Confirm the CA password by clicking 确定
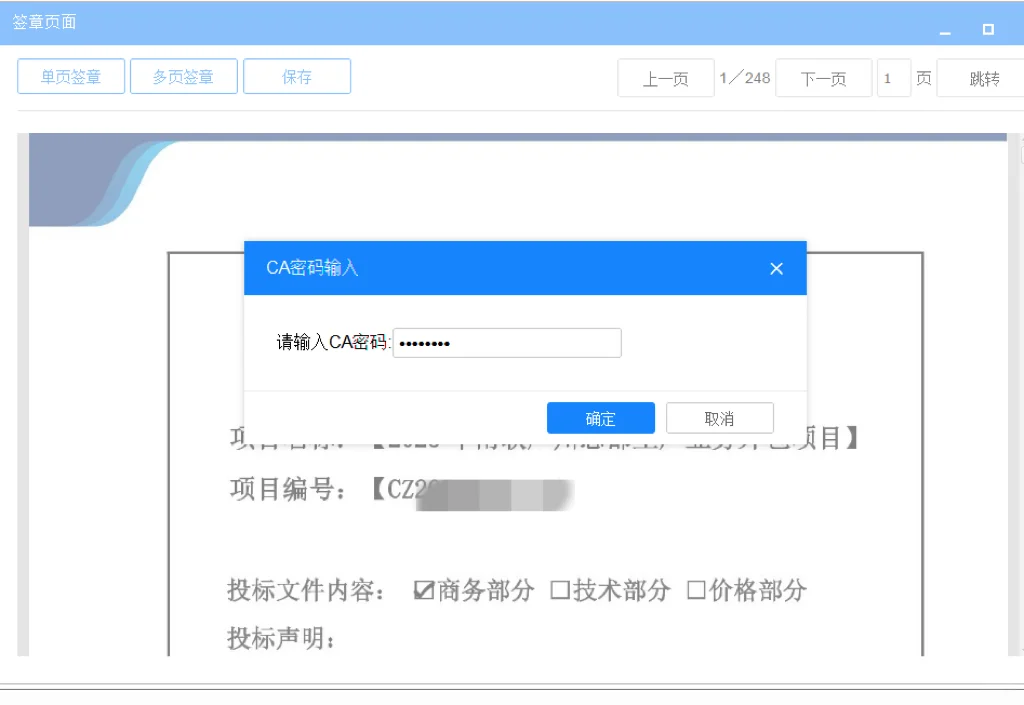 [x=600, y=417]
